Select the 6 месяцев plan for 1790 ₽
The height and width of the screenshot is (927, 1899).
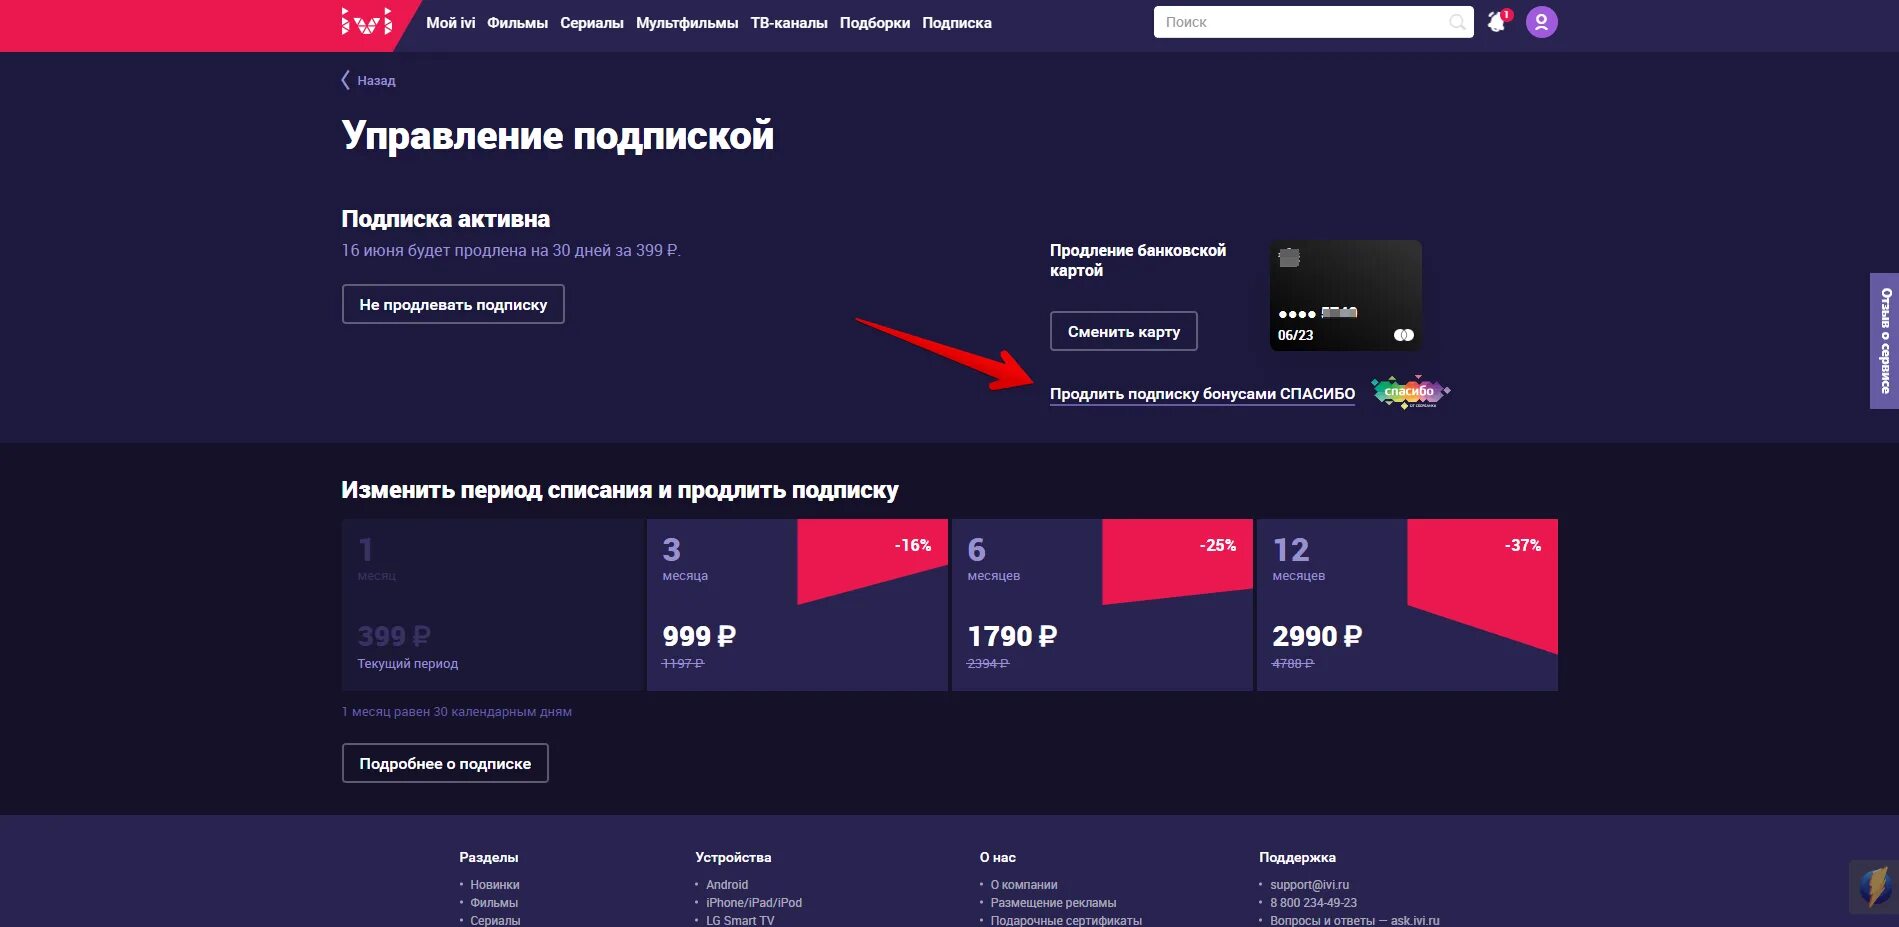tap(1102, 605)
